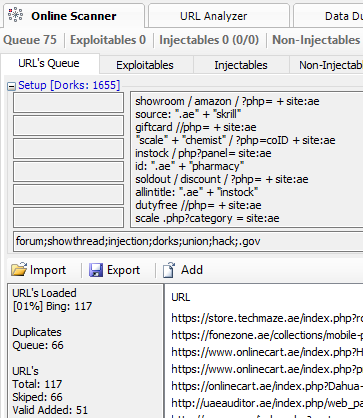Screen dimensions: 363x418
Task: Collapse the Setup Dorks section
Action: (x=11, y=86)
